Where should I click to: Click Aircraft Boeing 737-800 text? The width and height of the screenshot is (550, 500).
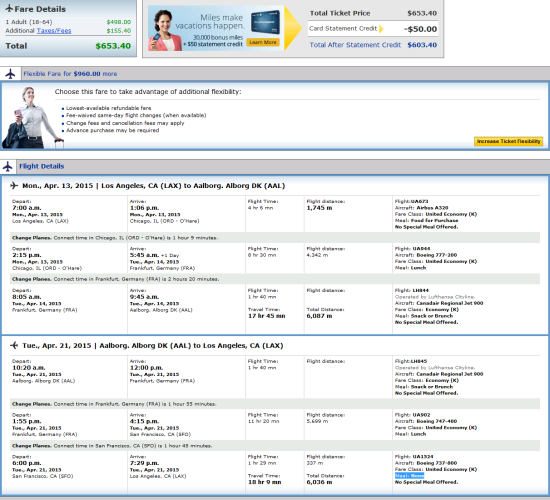coord(426,463)
